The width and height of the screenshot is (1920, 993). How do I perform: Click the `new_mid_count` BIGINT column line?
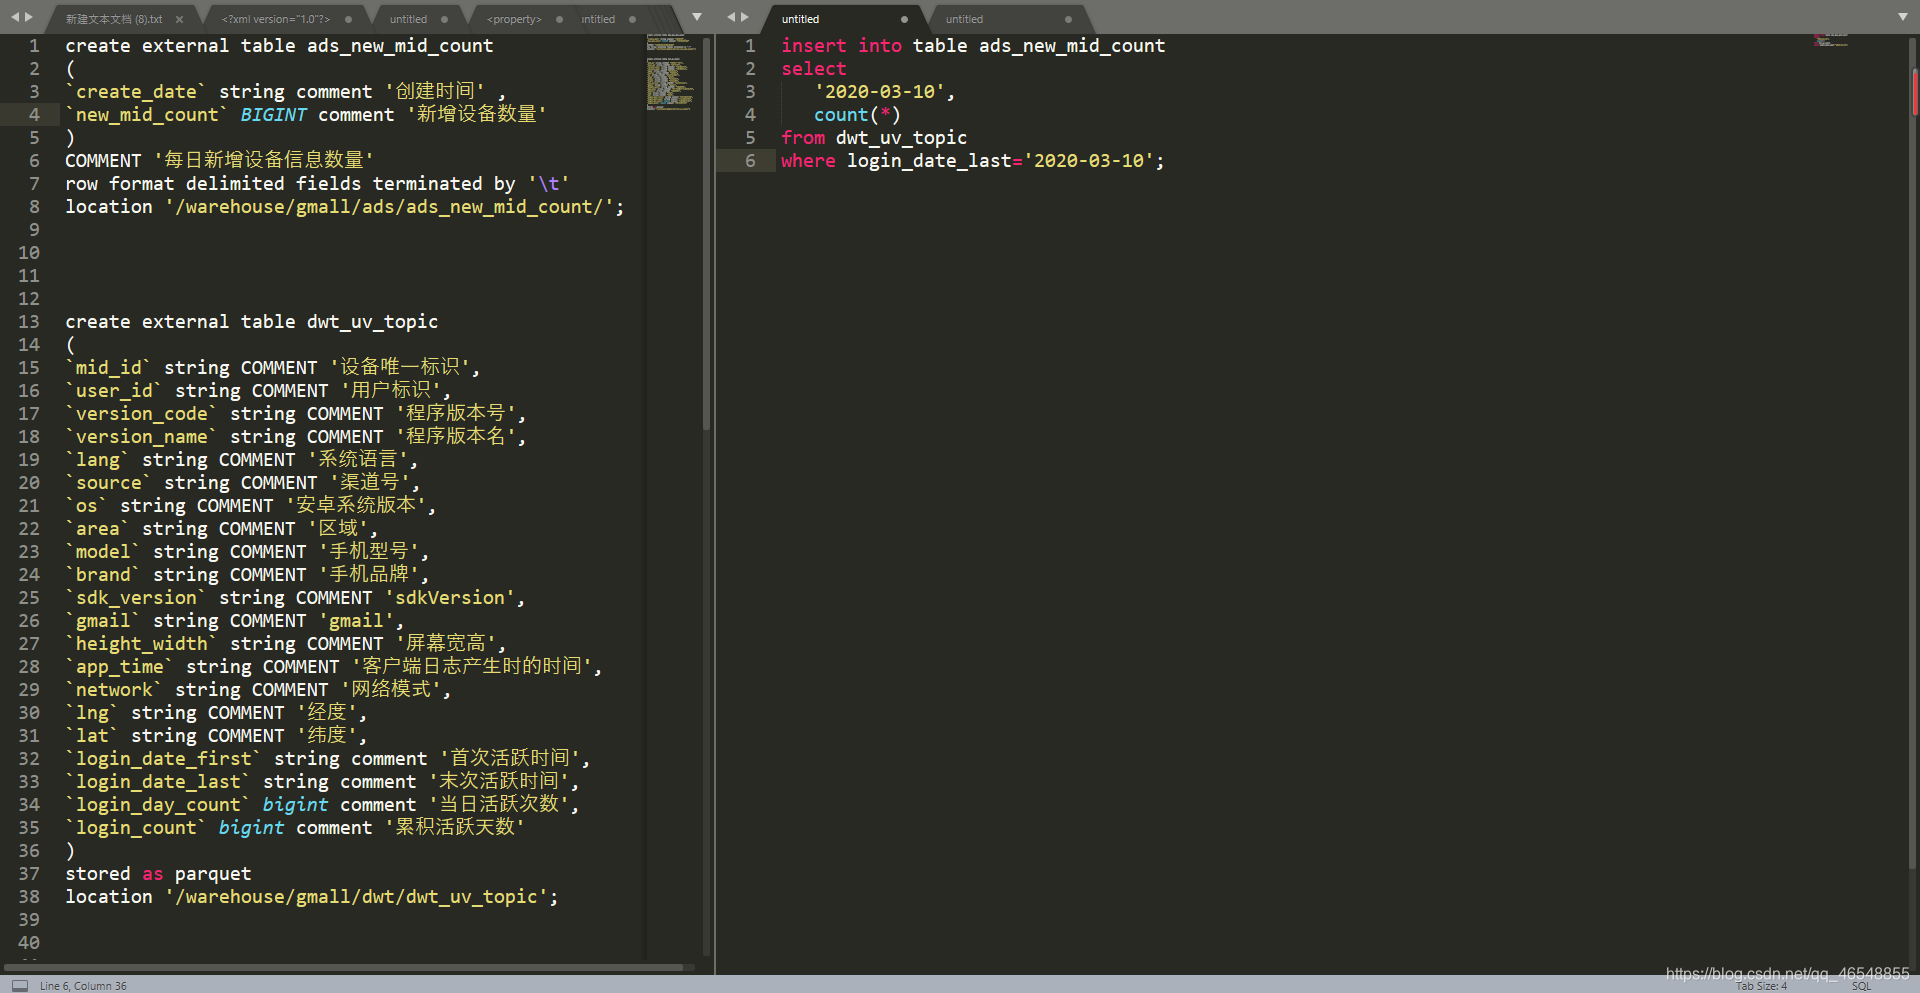pos(306,115)
